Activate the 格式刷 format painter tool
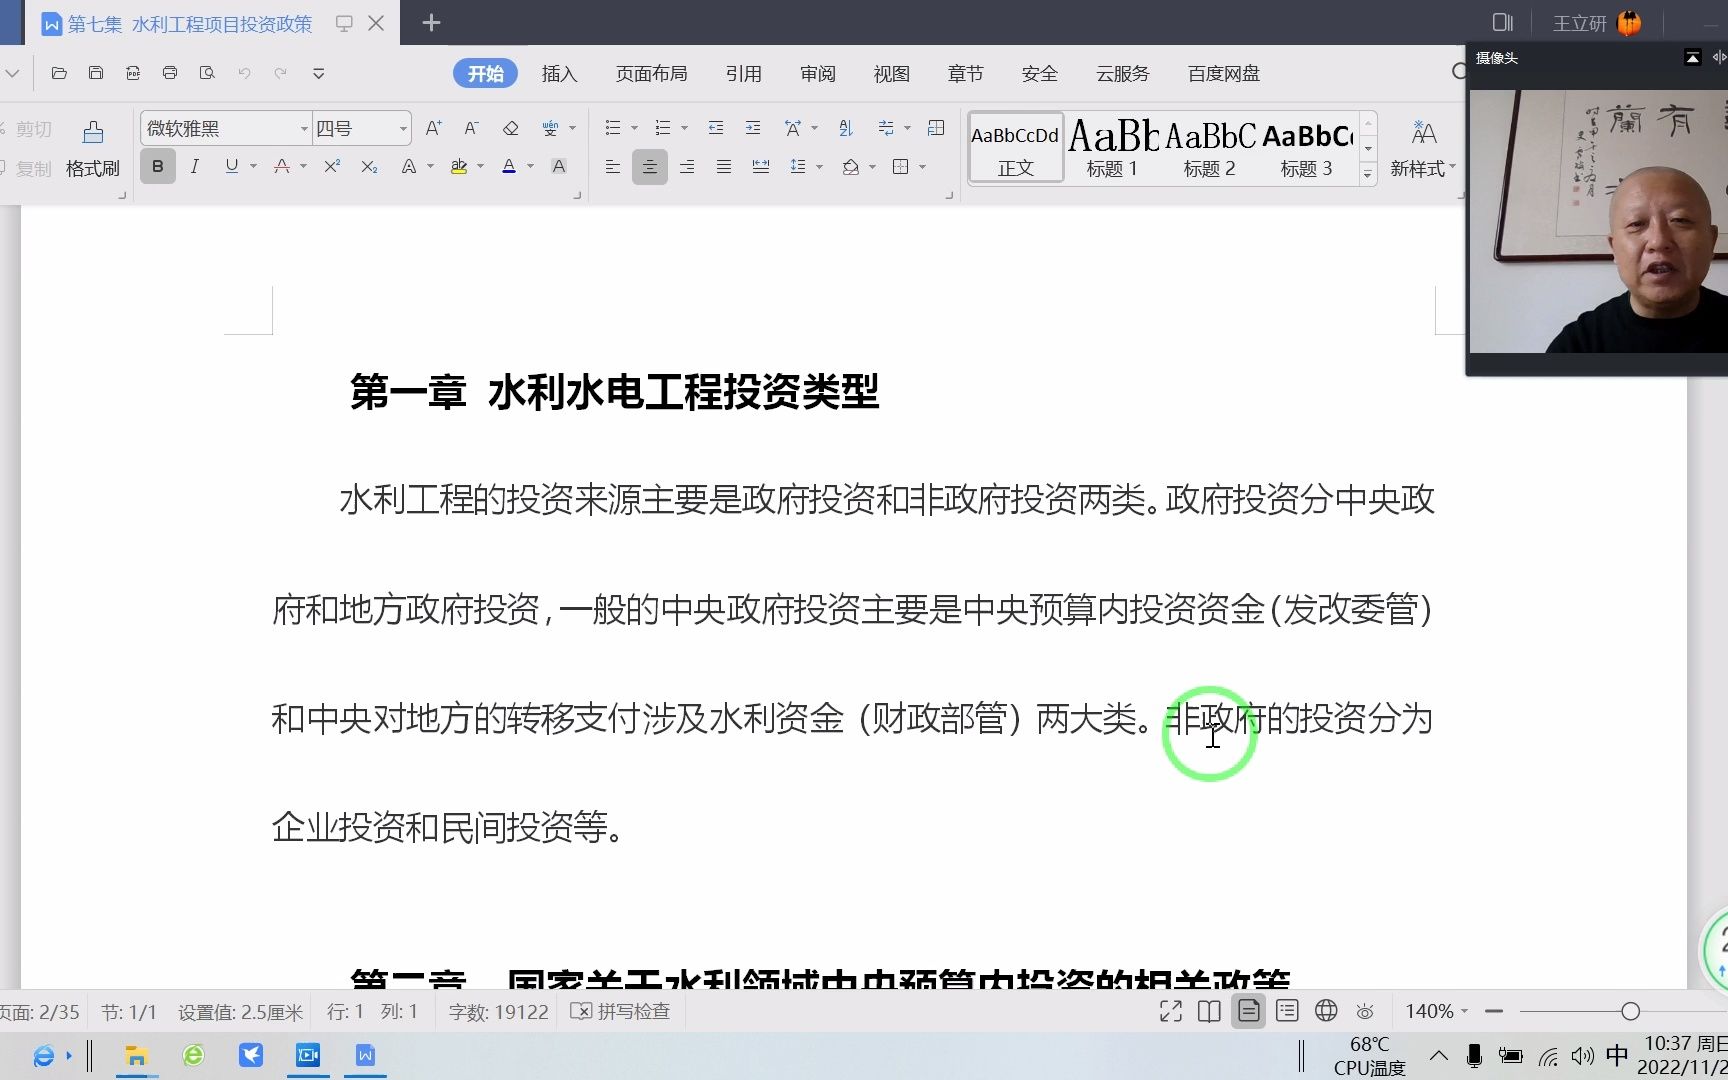The image size is (1728, 1080). tap(91, 148)
